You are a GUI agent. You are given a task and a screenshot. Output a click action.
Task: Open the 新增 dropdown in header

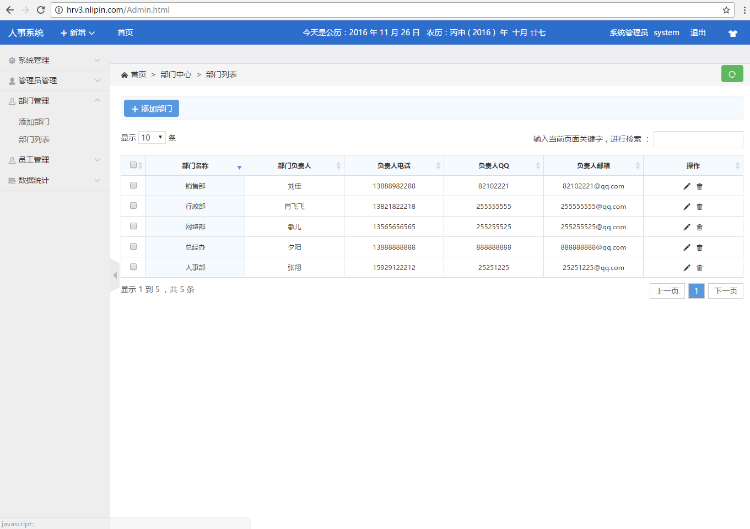tap(77, 33)
